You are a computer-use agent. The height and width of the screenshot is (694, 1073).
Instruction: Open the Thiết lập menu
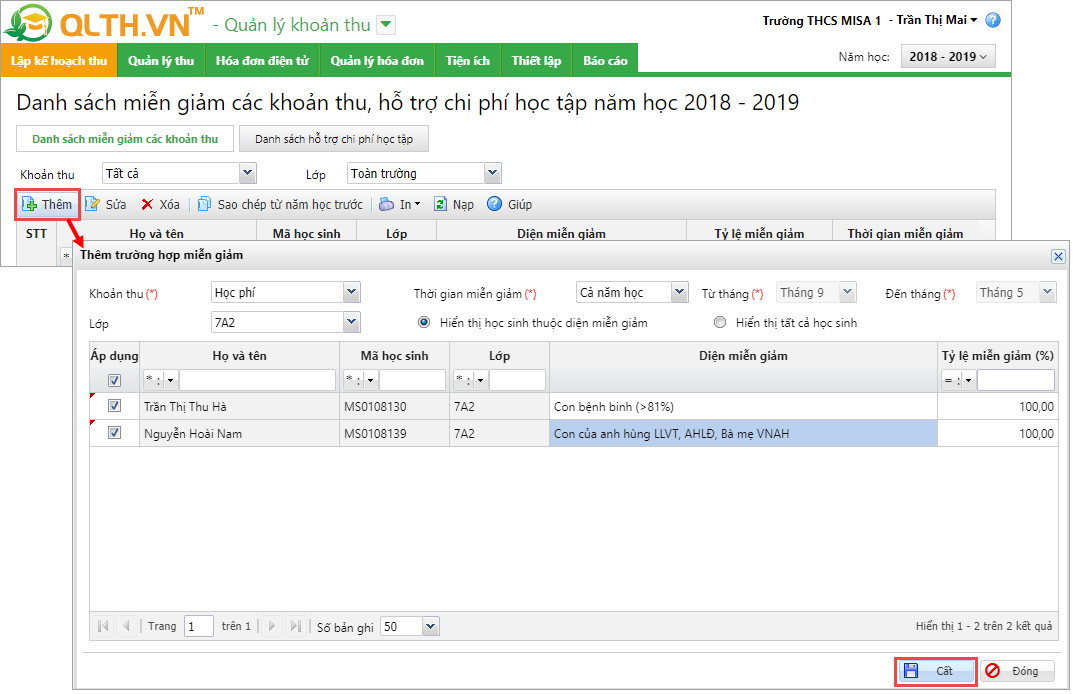(x=536, y=60)
